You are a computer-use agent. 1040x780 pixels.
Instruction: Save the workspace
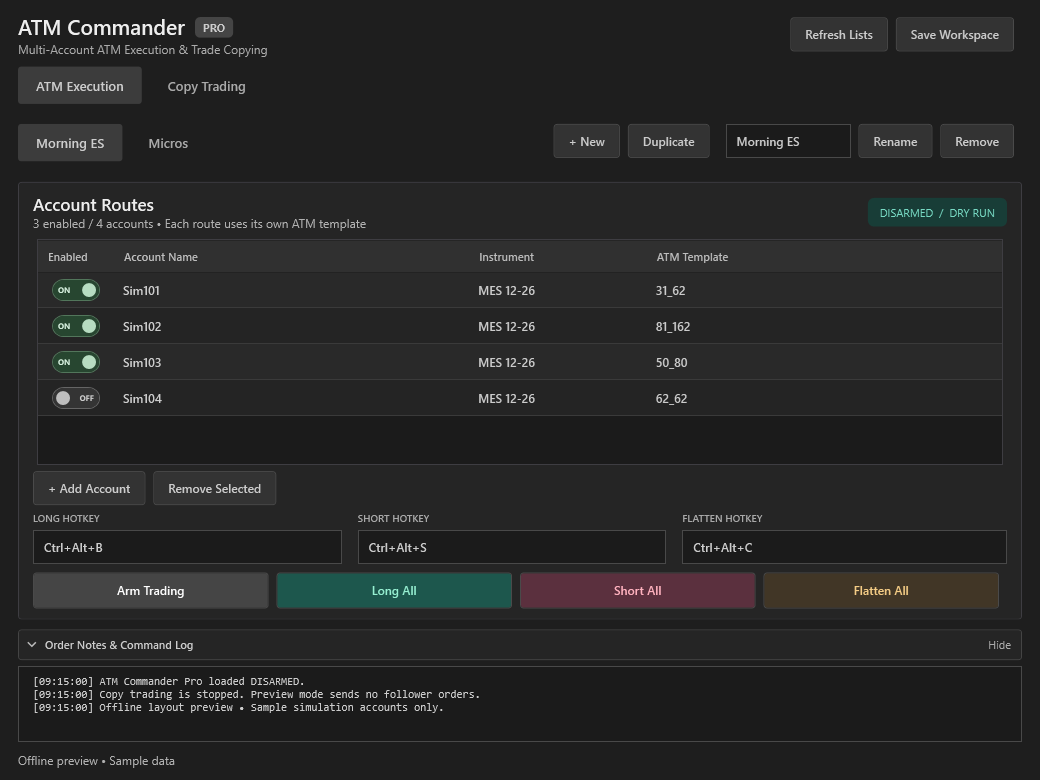tap(954, 34)
